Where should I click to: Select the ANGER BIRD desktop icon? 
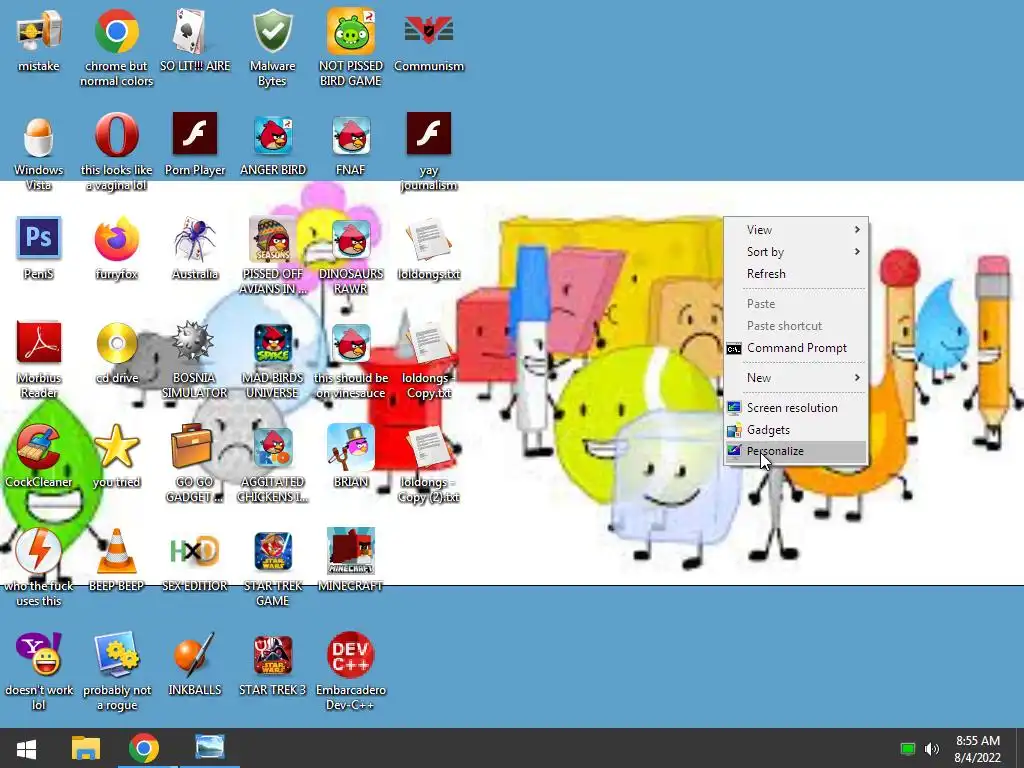(x=272, y=136)
